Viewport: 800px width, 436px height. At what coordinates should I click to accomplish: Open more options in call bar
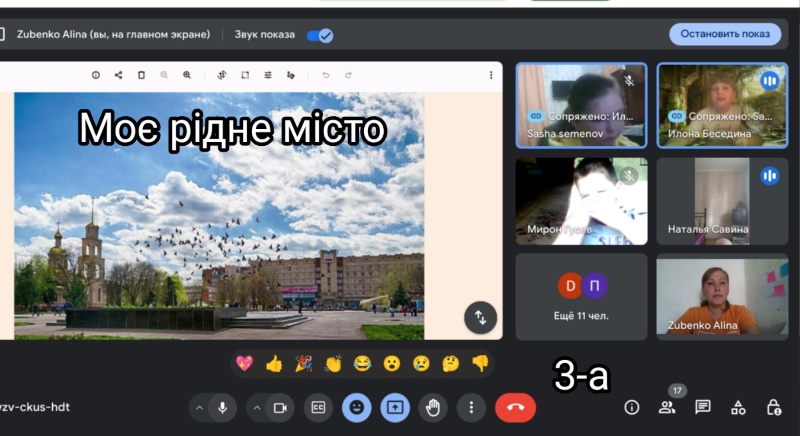(471, 407)
